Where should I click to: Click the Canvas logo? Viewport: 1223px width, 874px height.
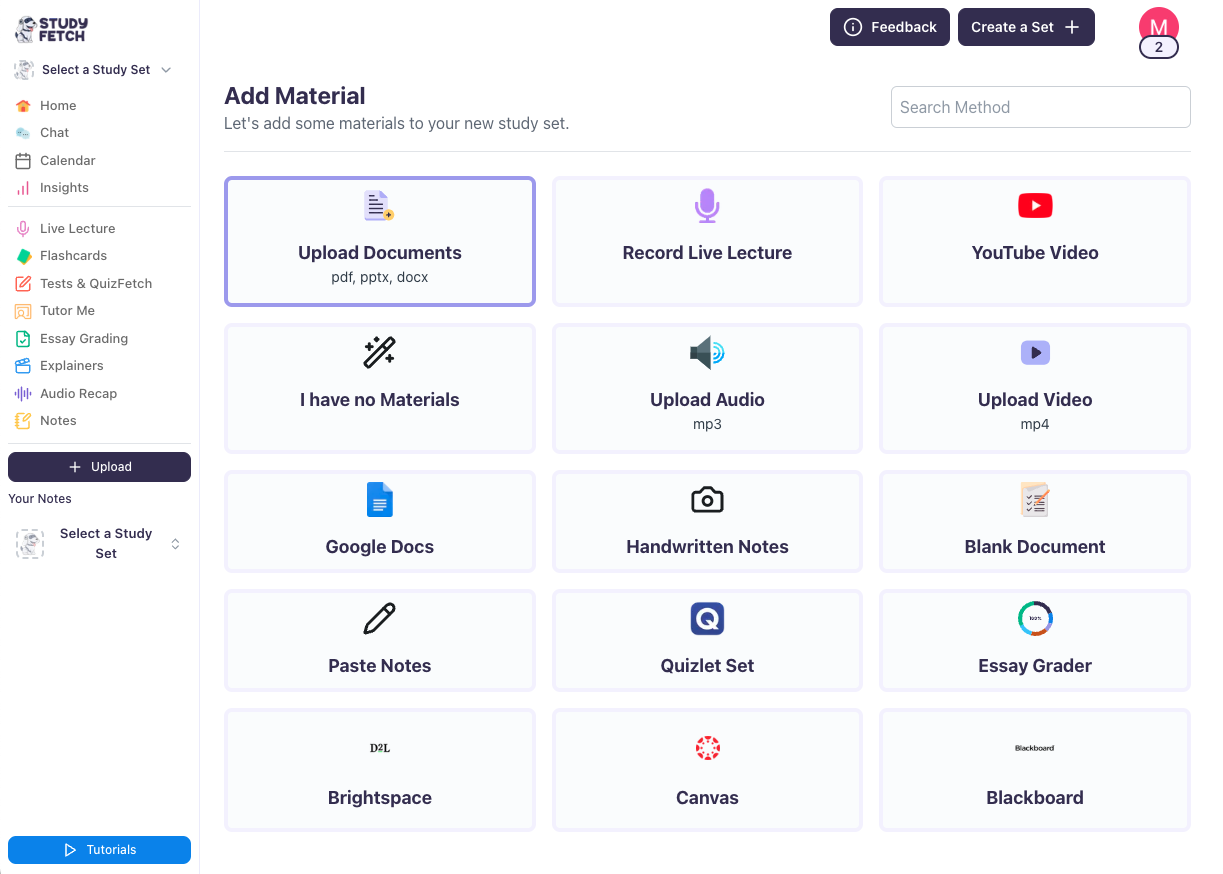point(707,748)
